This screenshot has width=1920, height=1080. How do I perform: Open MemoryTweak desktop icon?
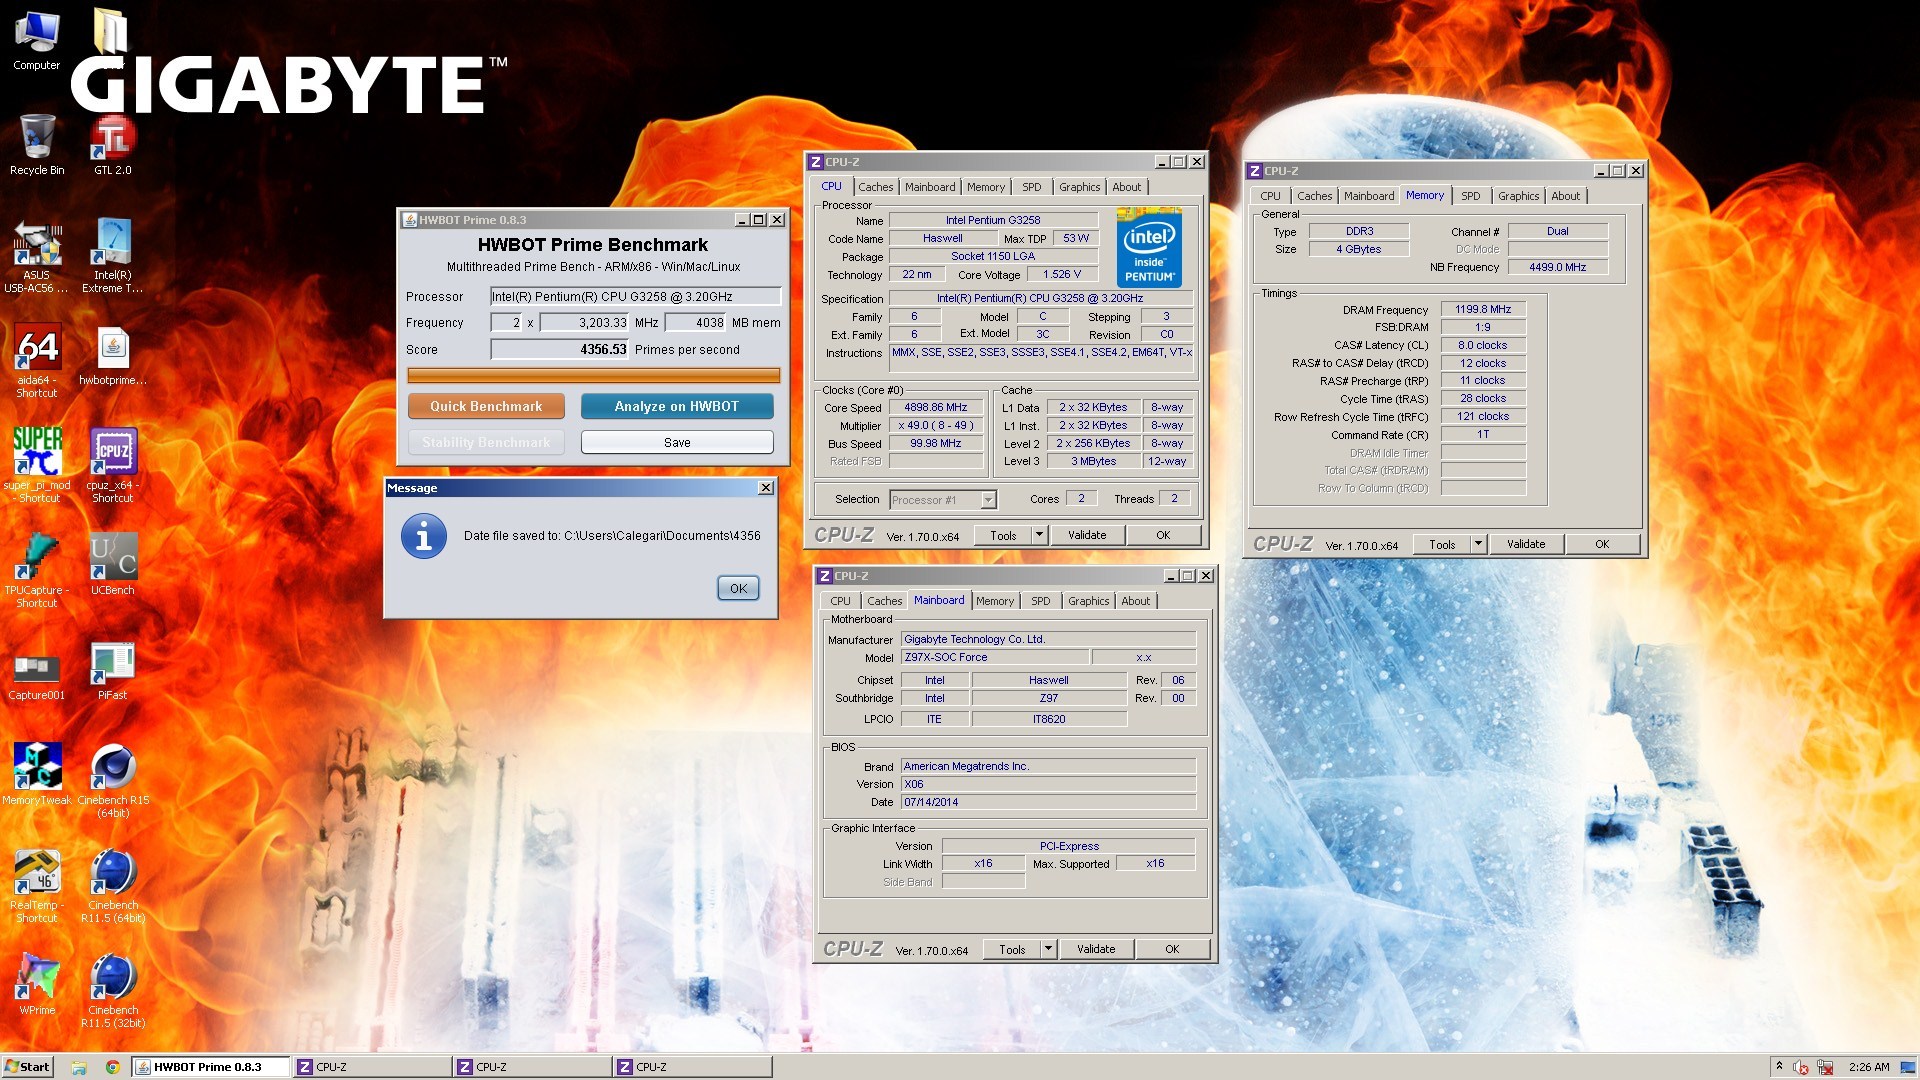click(x=37, y=775)
